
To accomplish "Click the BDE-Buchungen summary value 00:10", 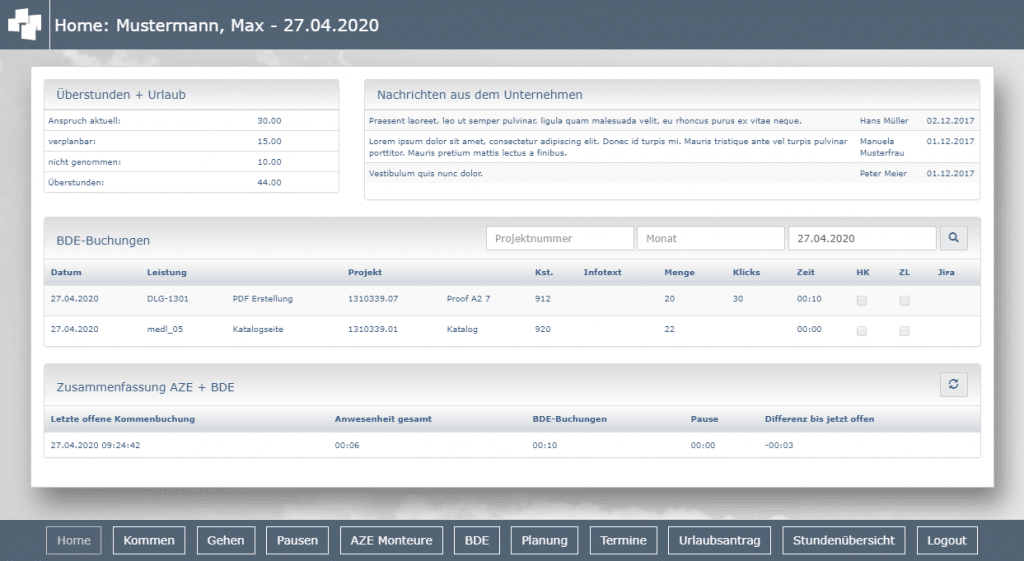I will click(x=545, y=445).
